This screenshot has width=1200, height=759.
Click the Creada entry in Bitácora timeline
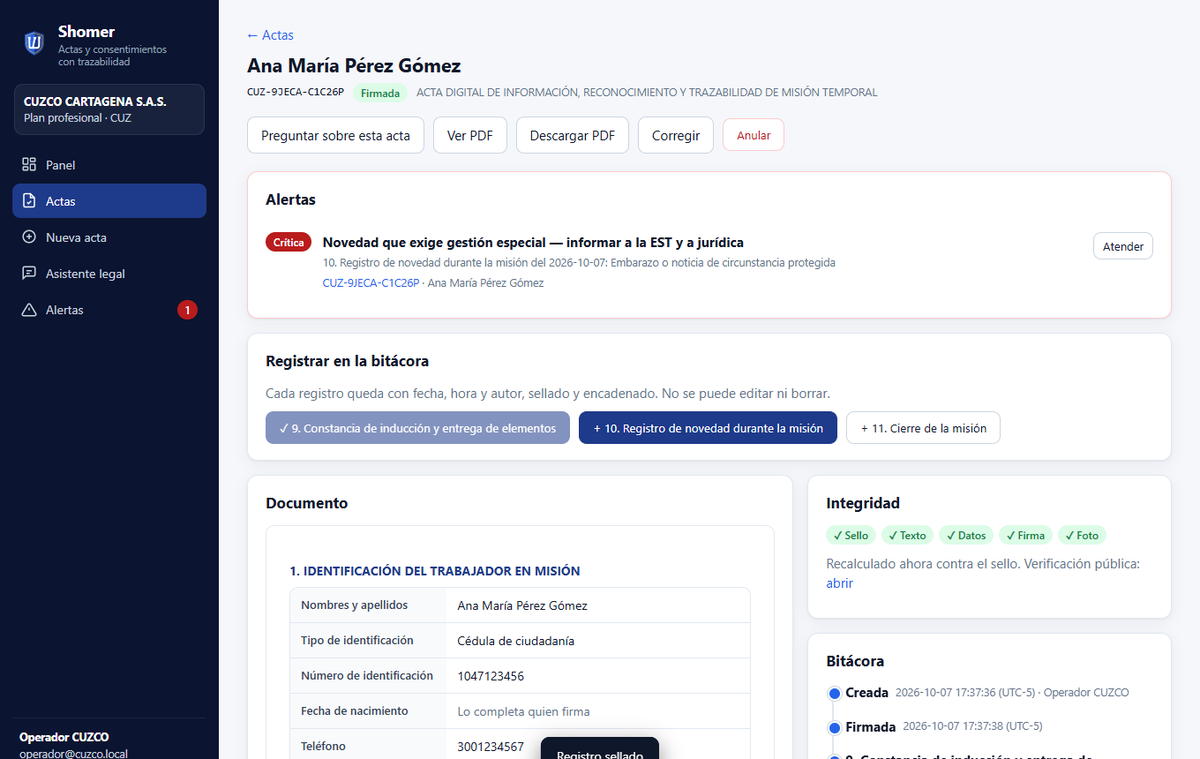click(x=866, y=693)
